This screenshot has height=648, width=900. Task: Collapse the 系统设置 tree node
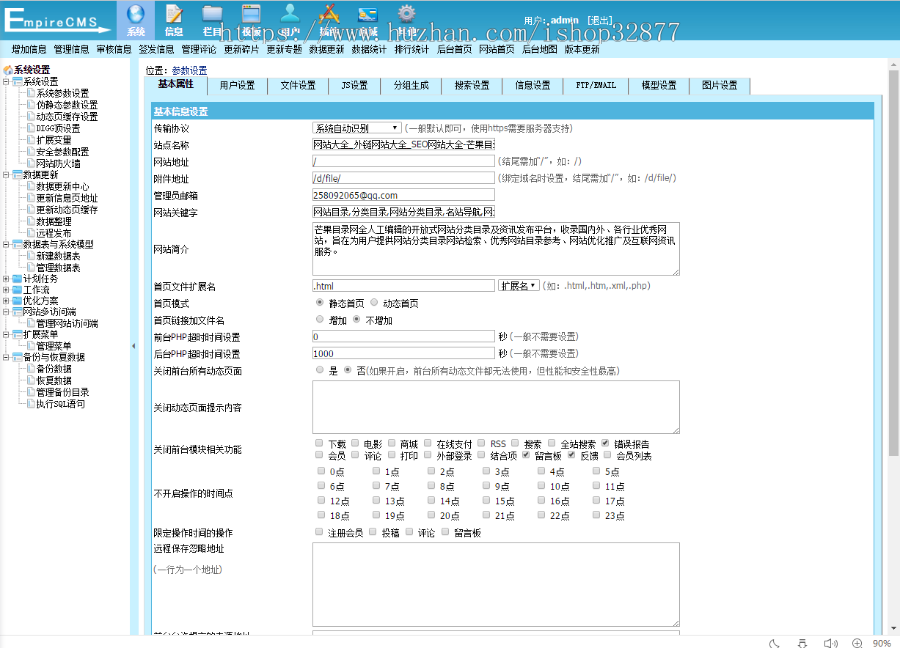click(x=6, y=82)
